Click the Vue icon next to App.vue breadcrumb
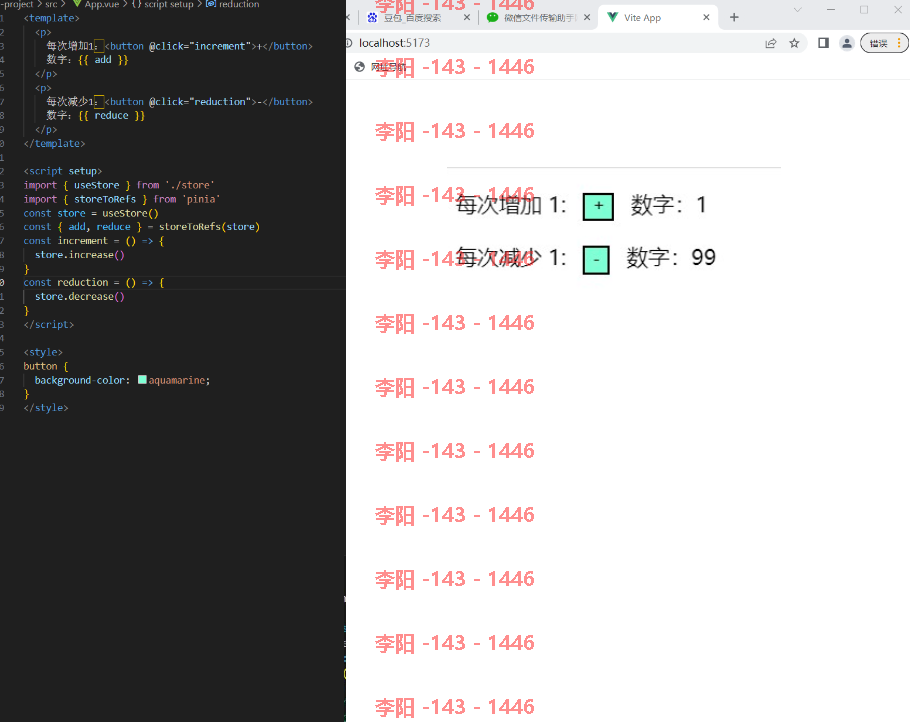The height and width of the screenshot is (722, 910). pos(77,4)
